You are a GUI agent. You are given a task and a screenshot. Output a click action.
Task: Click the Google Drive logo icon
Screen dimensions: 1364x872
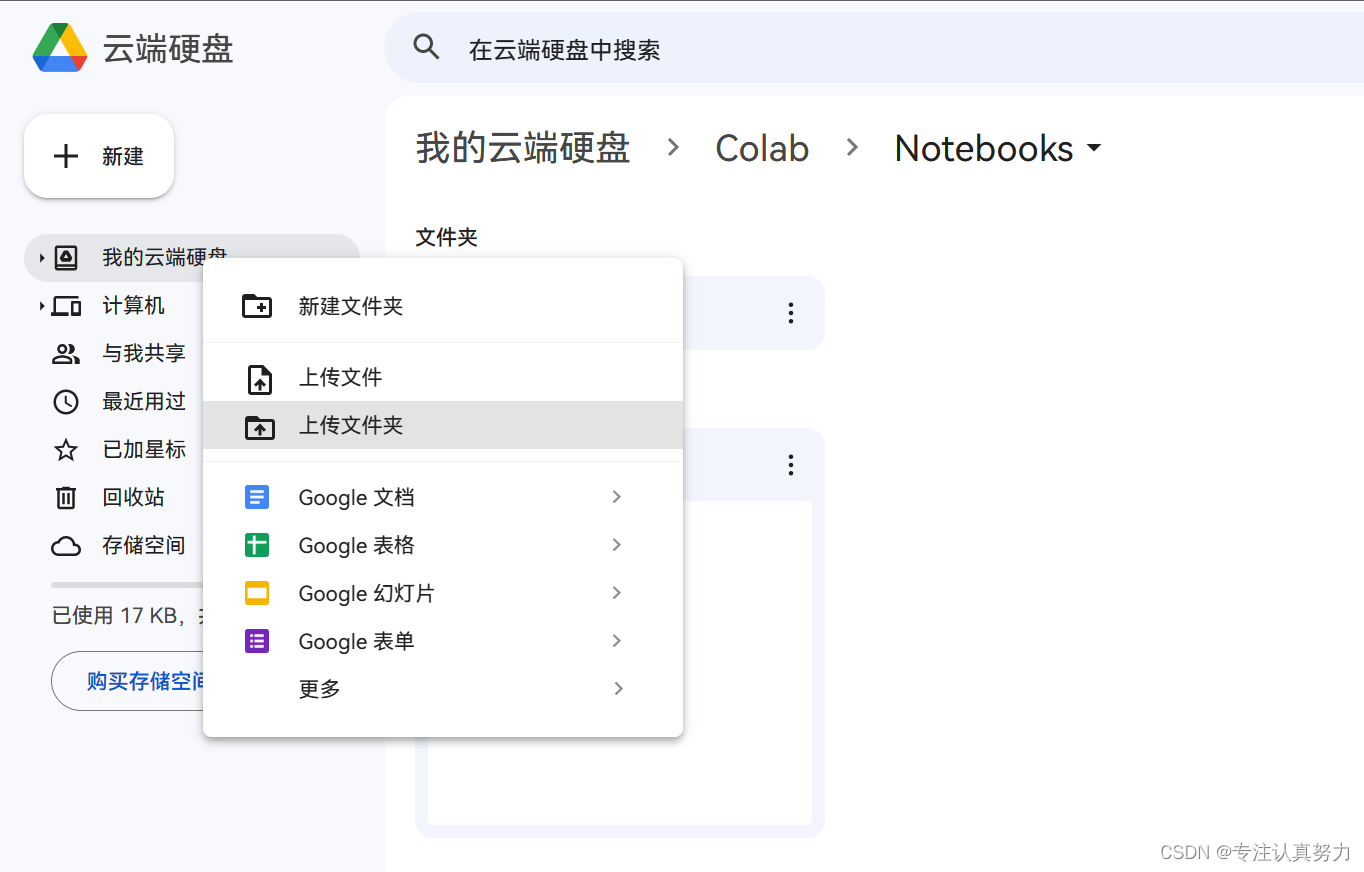pyautogui.click(x=60, y=48)
